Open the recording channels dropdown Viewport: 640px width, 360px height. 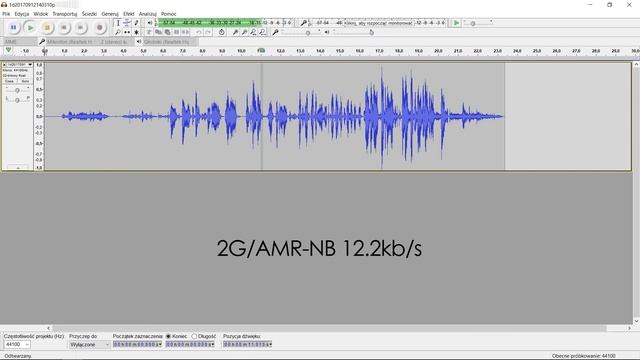coord(116,42)
